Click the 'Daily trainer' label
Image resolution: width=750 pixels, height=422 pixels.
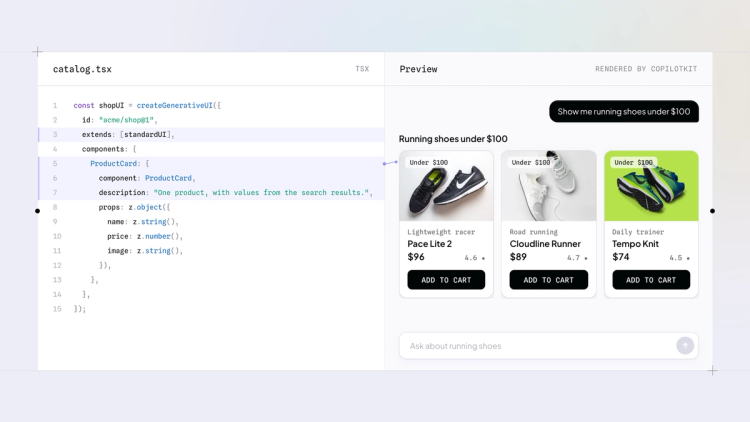pyautogui.click(x=638, y=232)
